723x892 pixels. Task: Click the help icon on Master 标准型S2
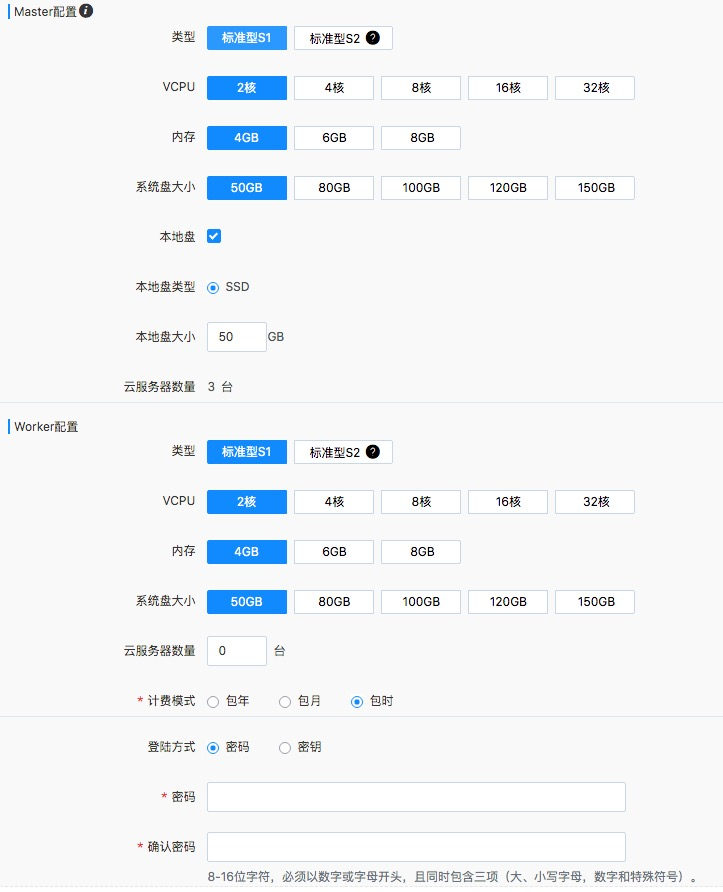(x=373, y=38)
